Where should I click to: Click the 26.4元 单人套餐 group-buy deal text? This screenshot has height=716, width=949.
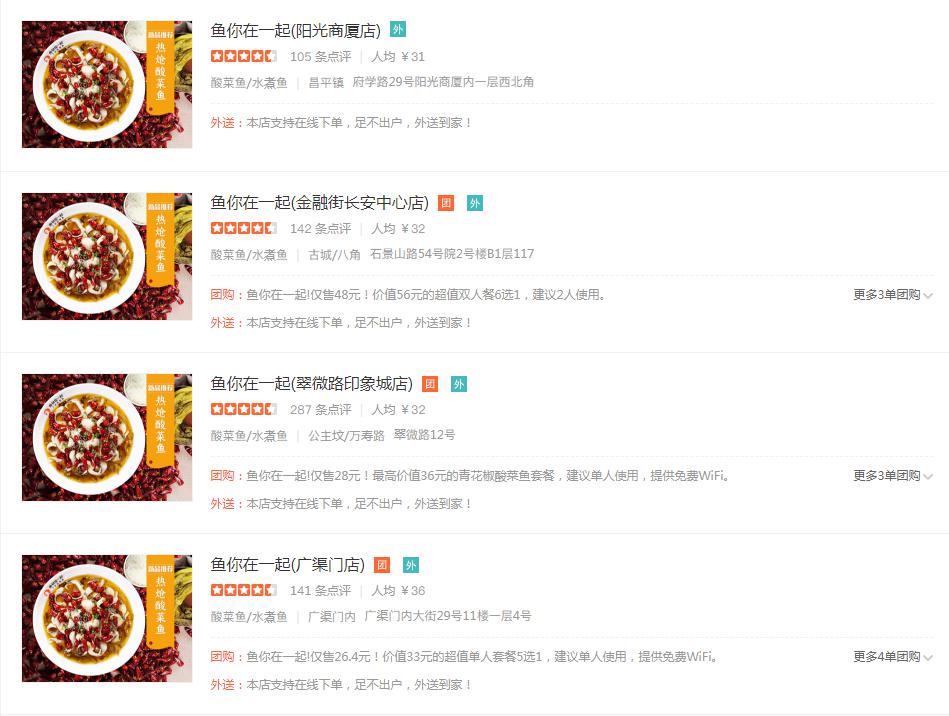click(x=482, y=657)
